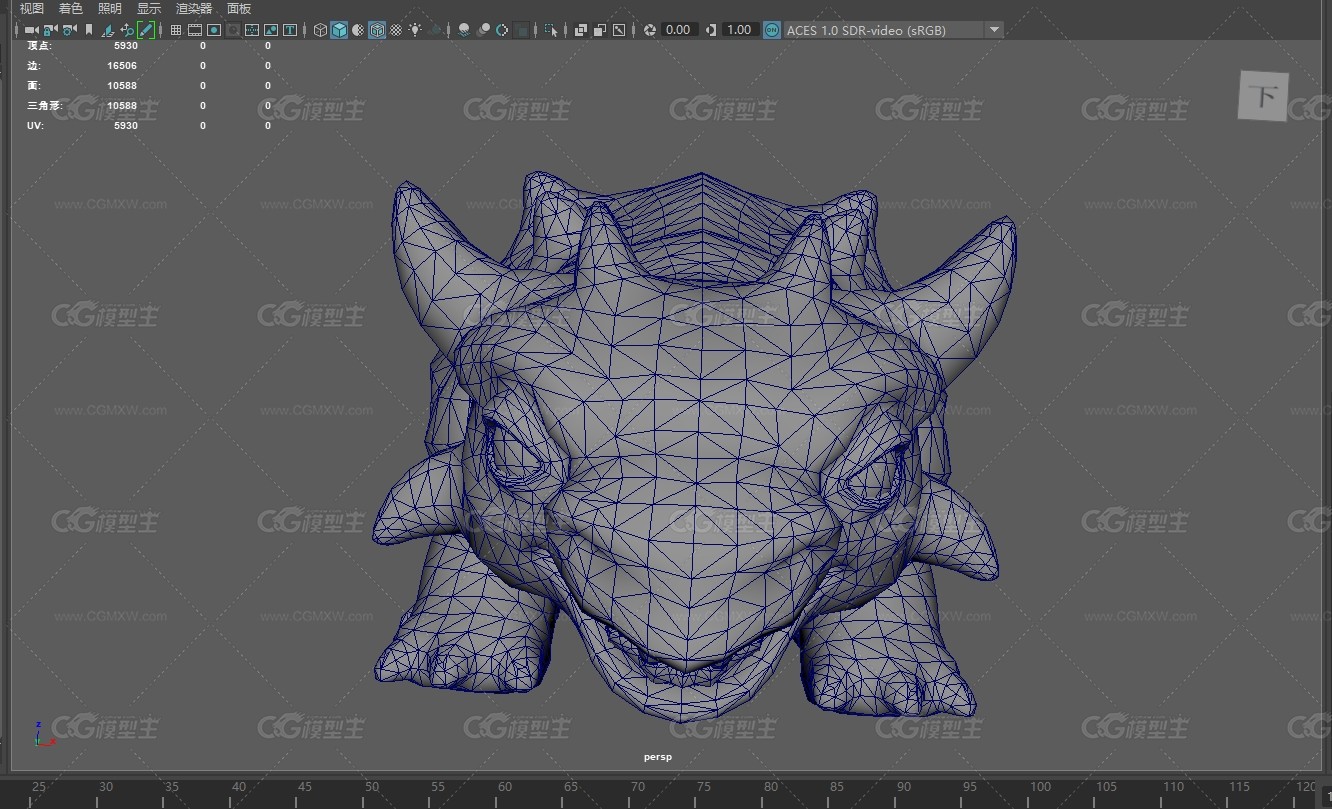1332x809 pixels.
Task: Toggle the Film Gate icon
Action: pyautogui.click(x=195, y=30)
